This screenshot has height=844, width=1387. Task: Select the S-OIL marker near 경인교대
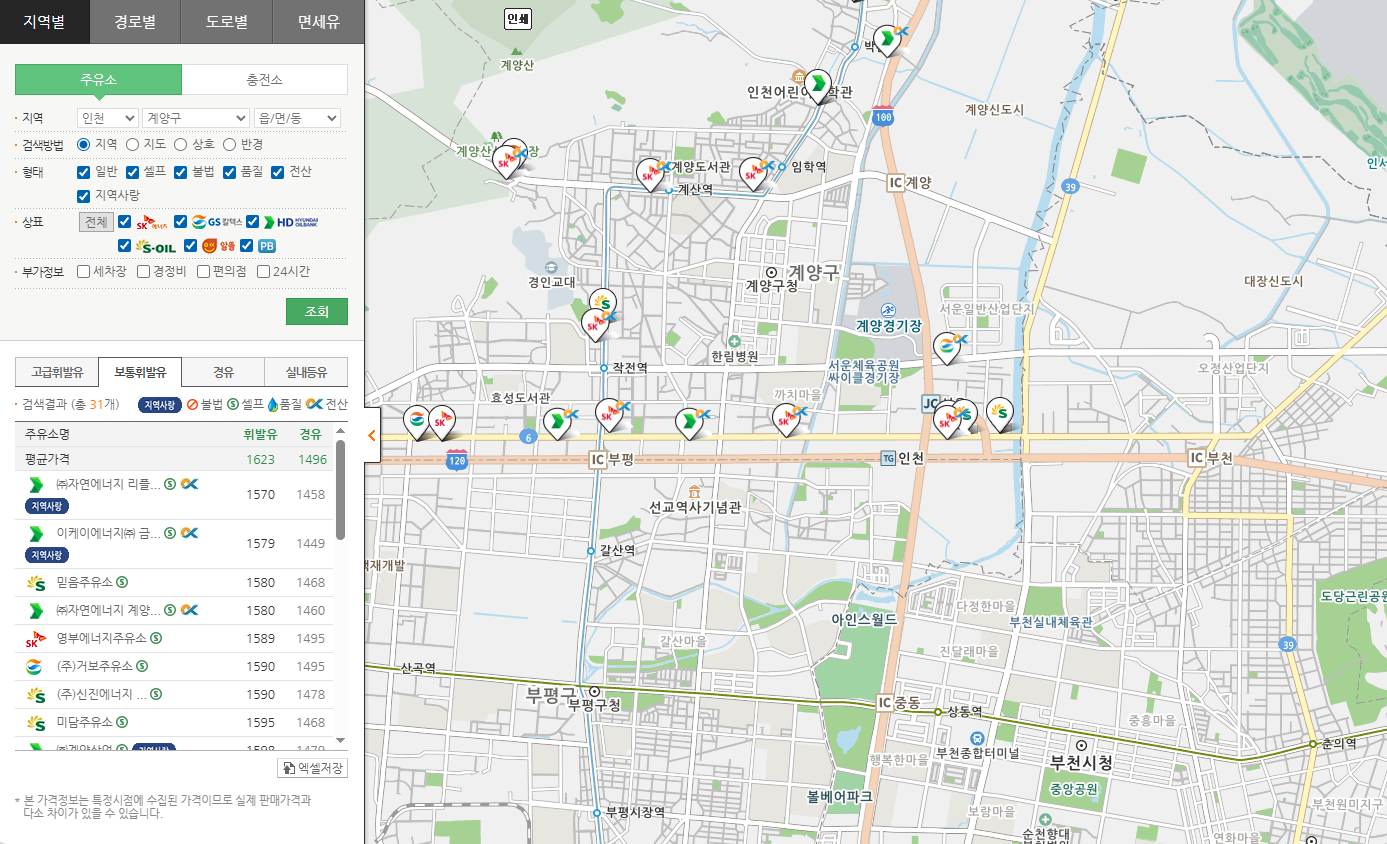tap(602, 302)
